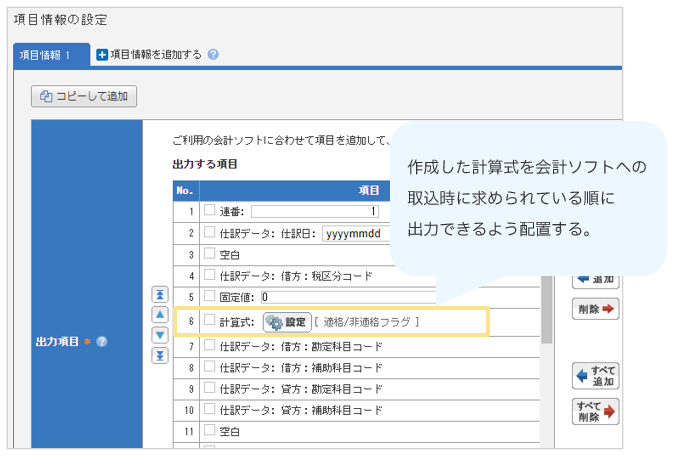The height and width of the screenshot is (456, 687).
Task: Click the move-to-bottom double arrow icon
Action: click(x=159, y=356)
